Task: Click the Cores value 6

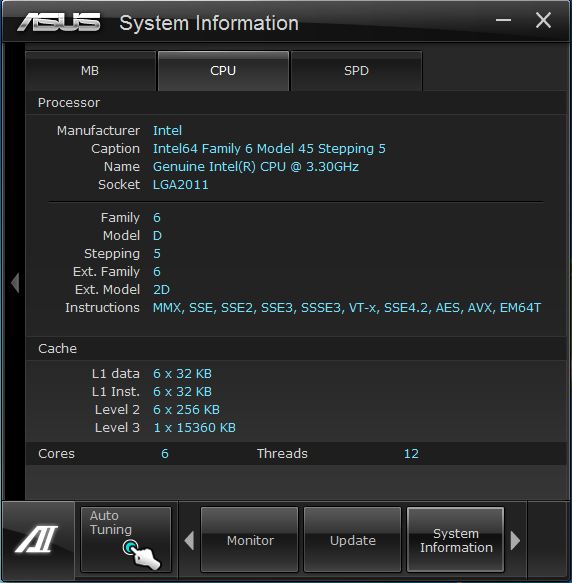Action: point(165,454)
